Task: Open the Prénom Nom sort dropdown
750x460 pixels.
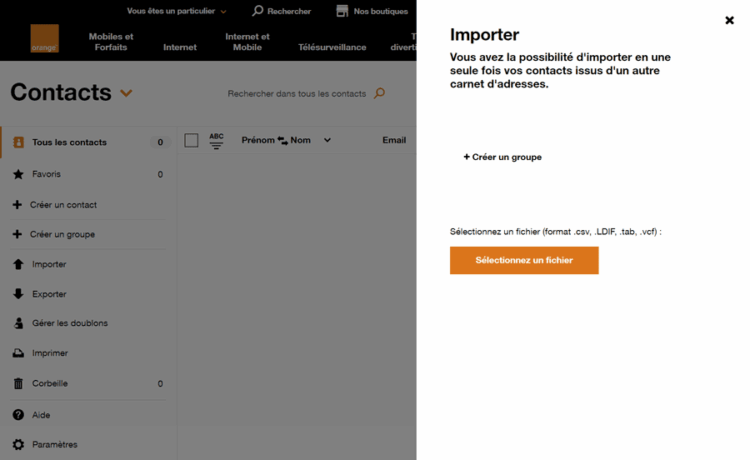Action: (327, 141)
